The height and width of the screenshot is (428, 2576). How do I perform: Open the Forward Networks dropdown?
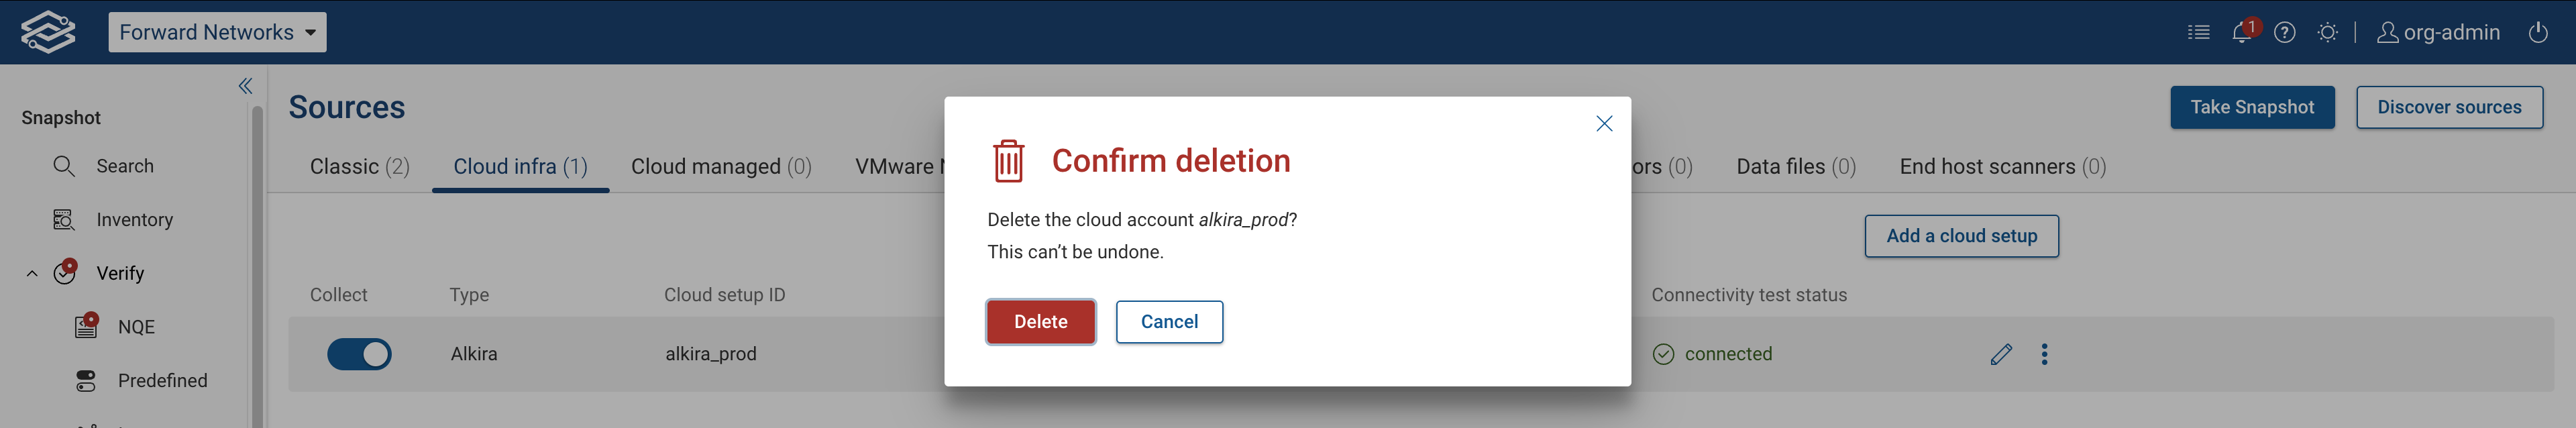click(217, 31)
